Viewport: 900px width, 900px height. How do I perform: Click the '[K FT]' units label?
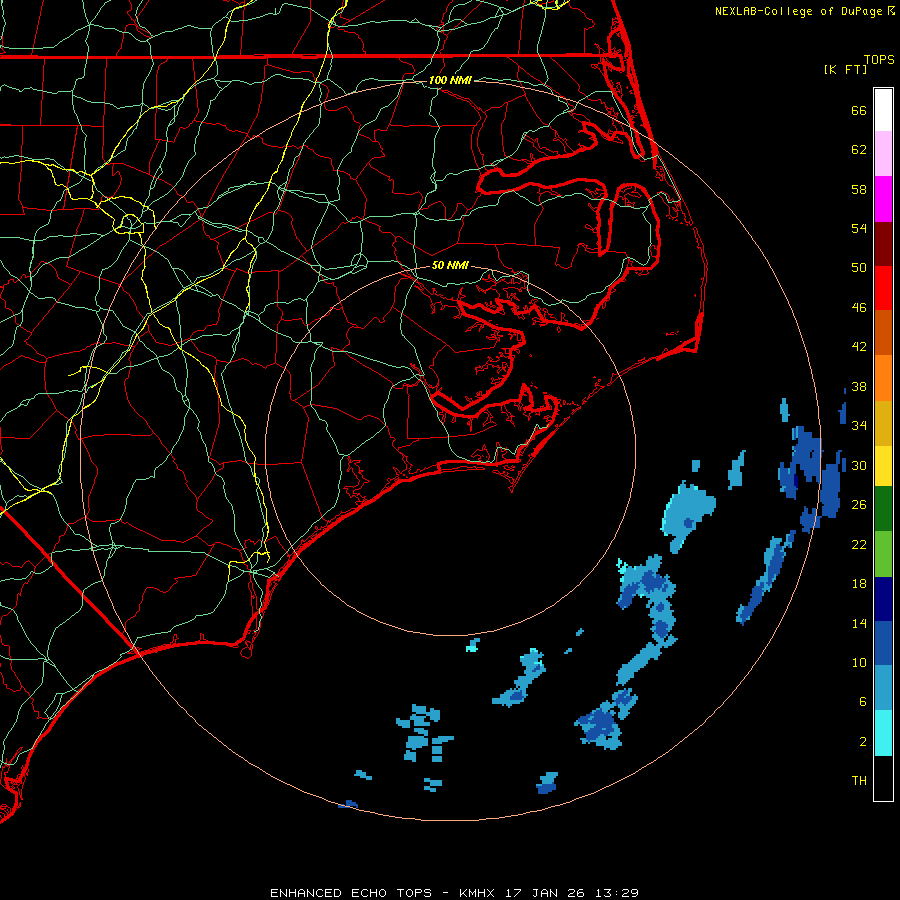click(x=845, y=69)
